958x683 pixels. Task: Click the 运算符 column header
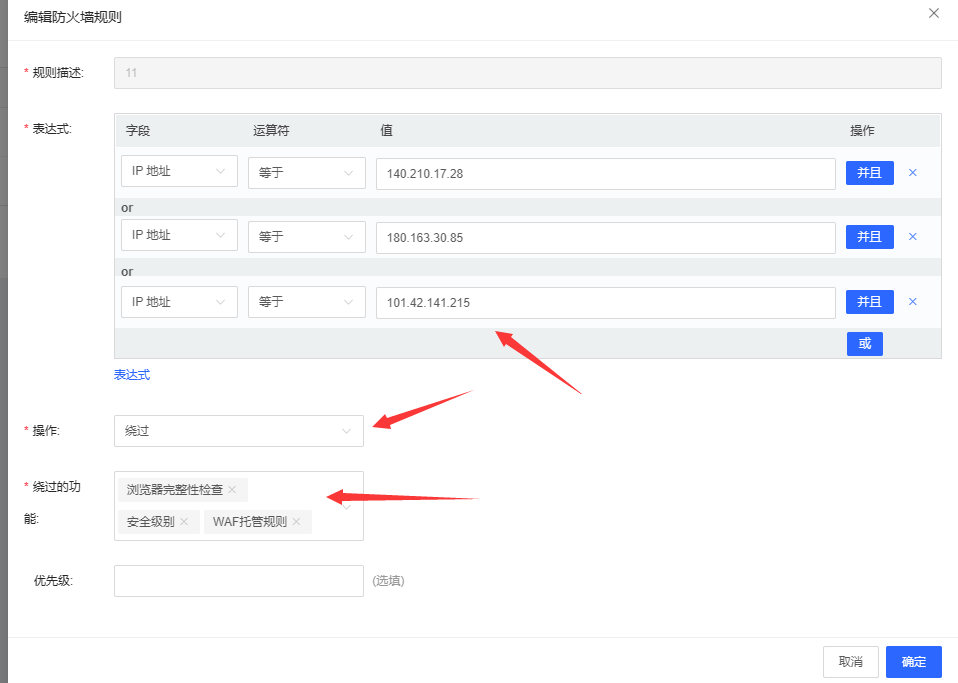tap(271, 130)
